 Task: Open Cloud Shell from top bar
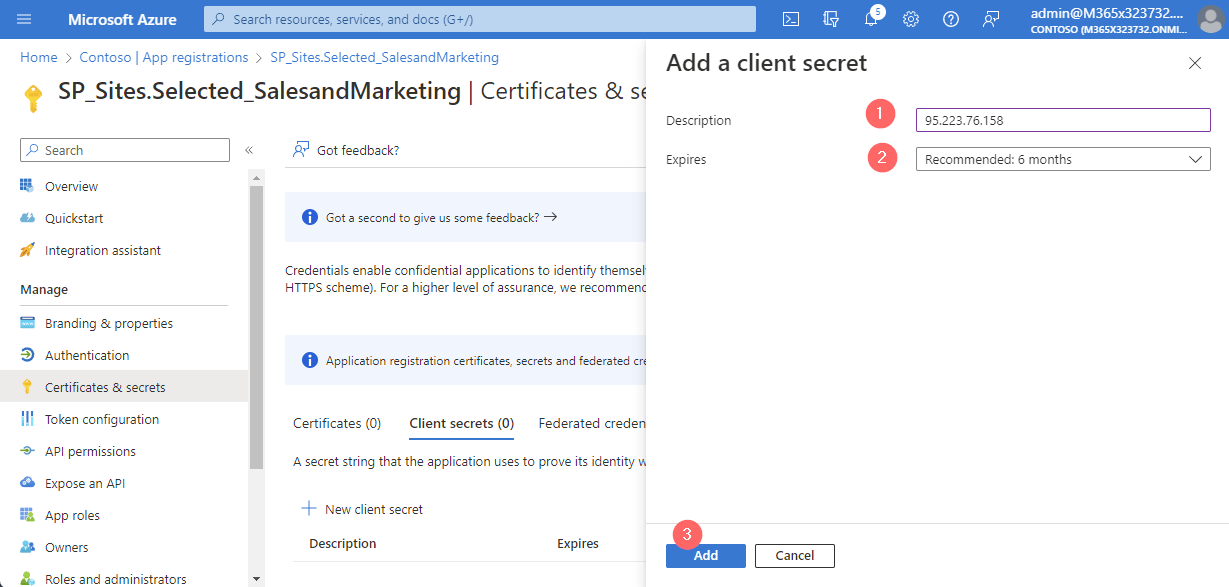(791, 19)
